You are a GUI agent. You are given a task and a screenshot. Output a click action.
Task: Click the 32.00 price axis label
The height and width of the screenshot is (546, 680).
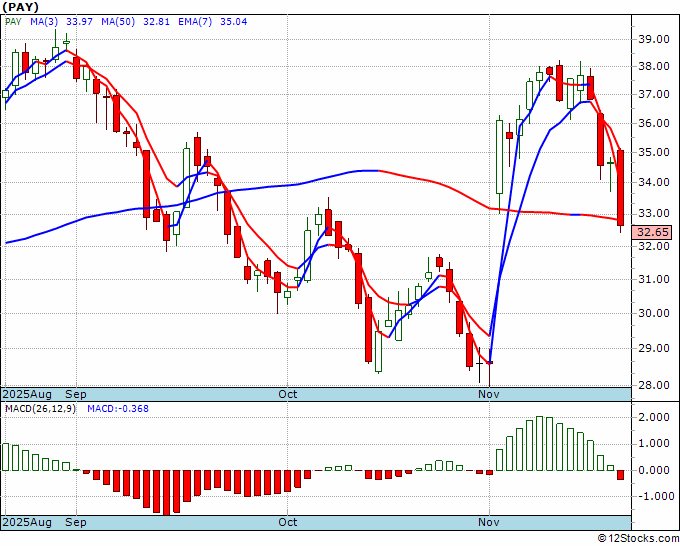coord(654,245)
